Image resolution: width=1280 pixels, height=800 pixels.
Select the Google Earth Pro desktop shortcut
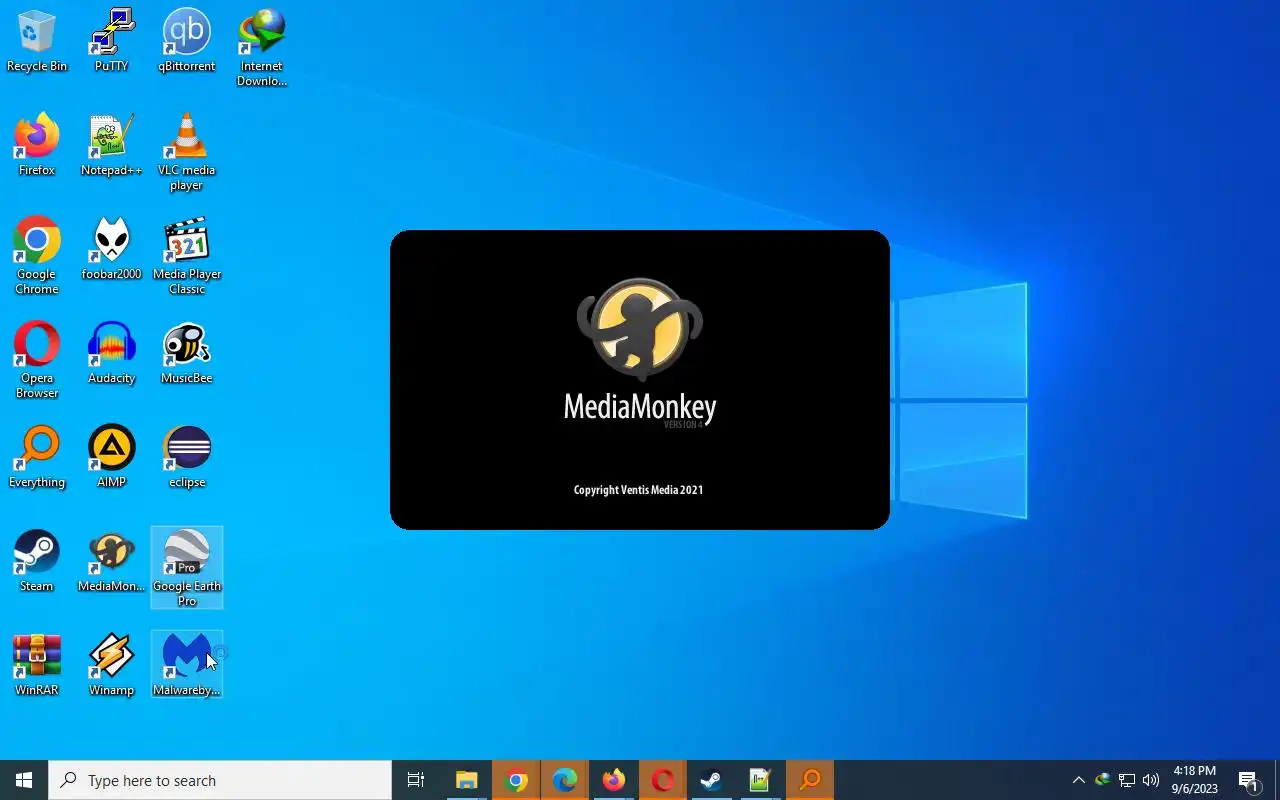coord(186,568)
